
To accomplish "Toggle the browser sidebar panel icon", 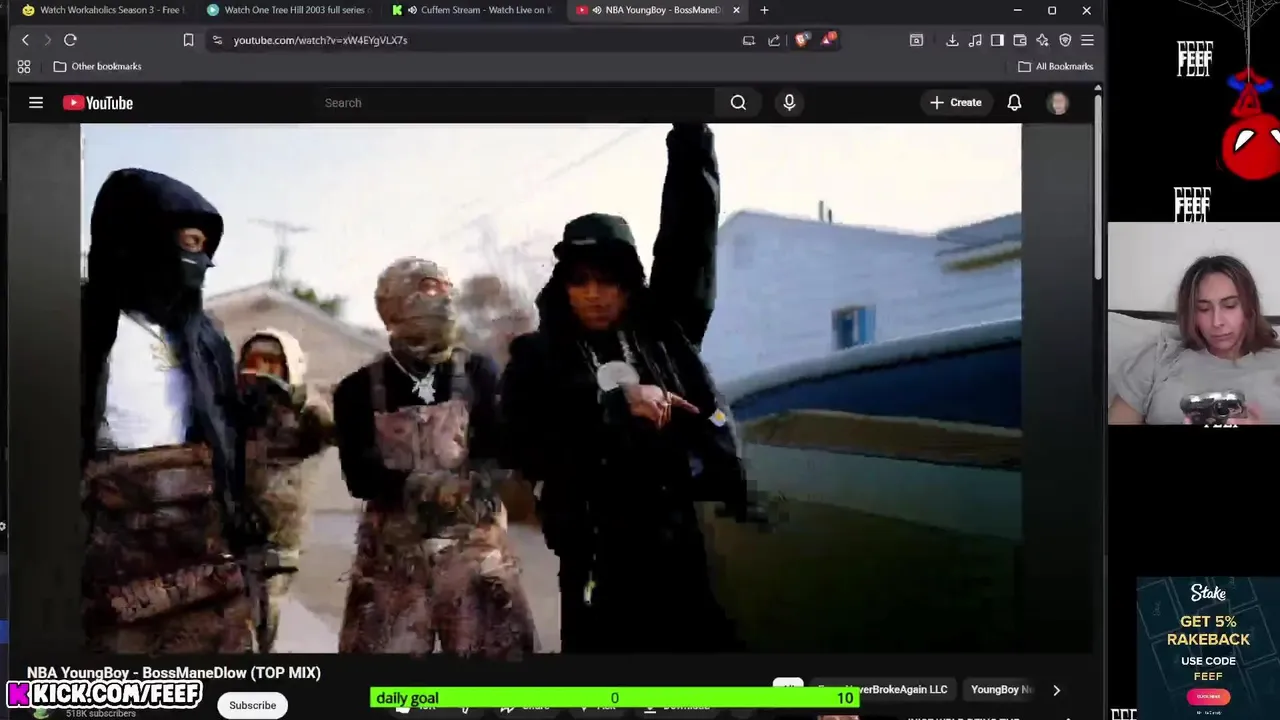I will [x=997, y=40].
